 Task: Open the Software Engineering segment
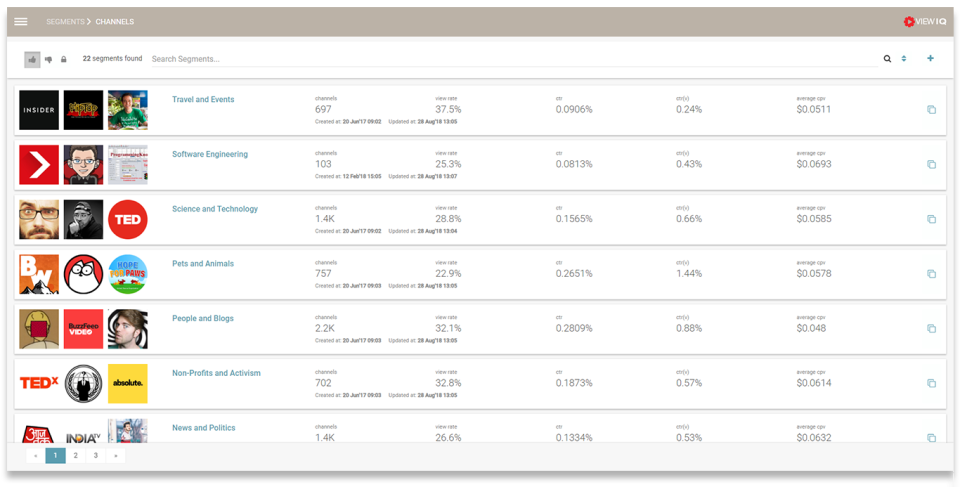(x=210, y=155)
